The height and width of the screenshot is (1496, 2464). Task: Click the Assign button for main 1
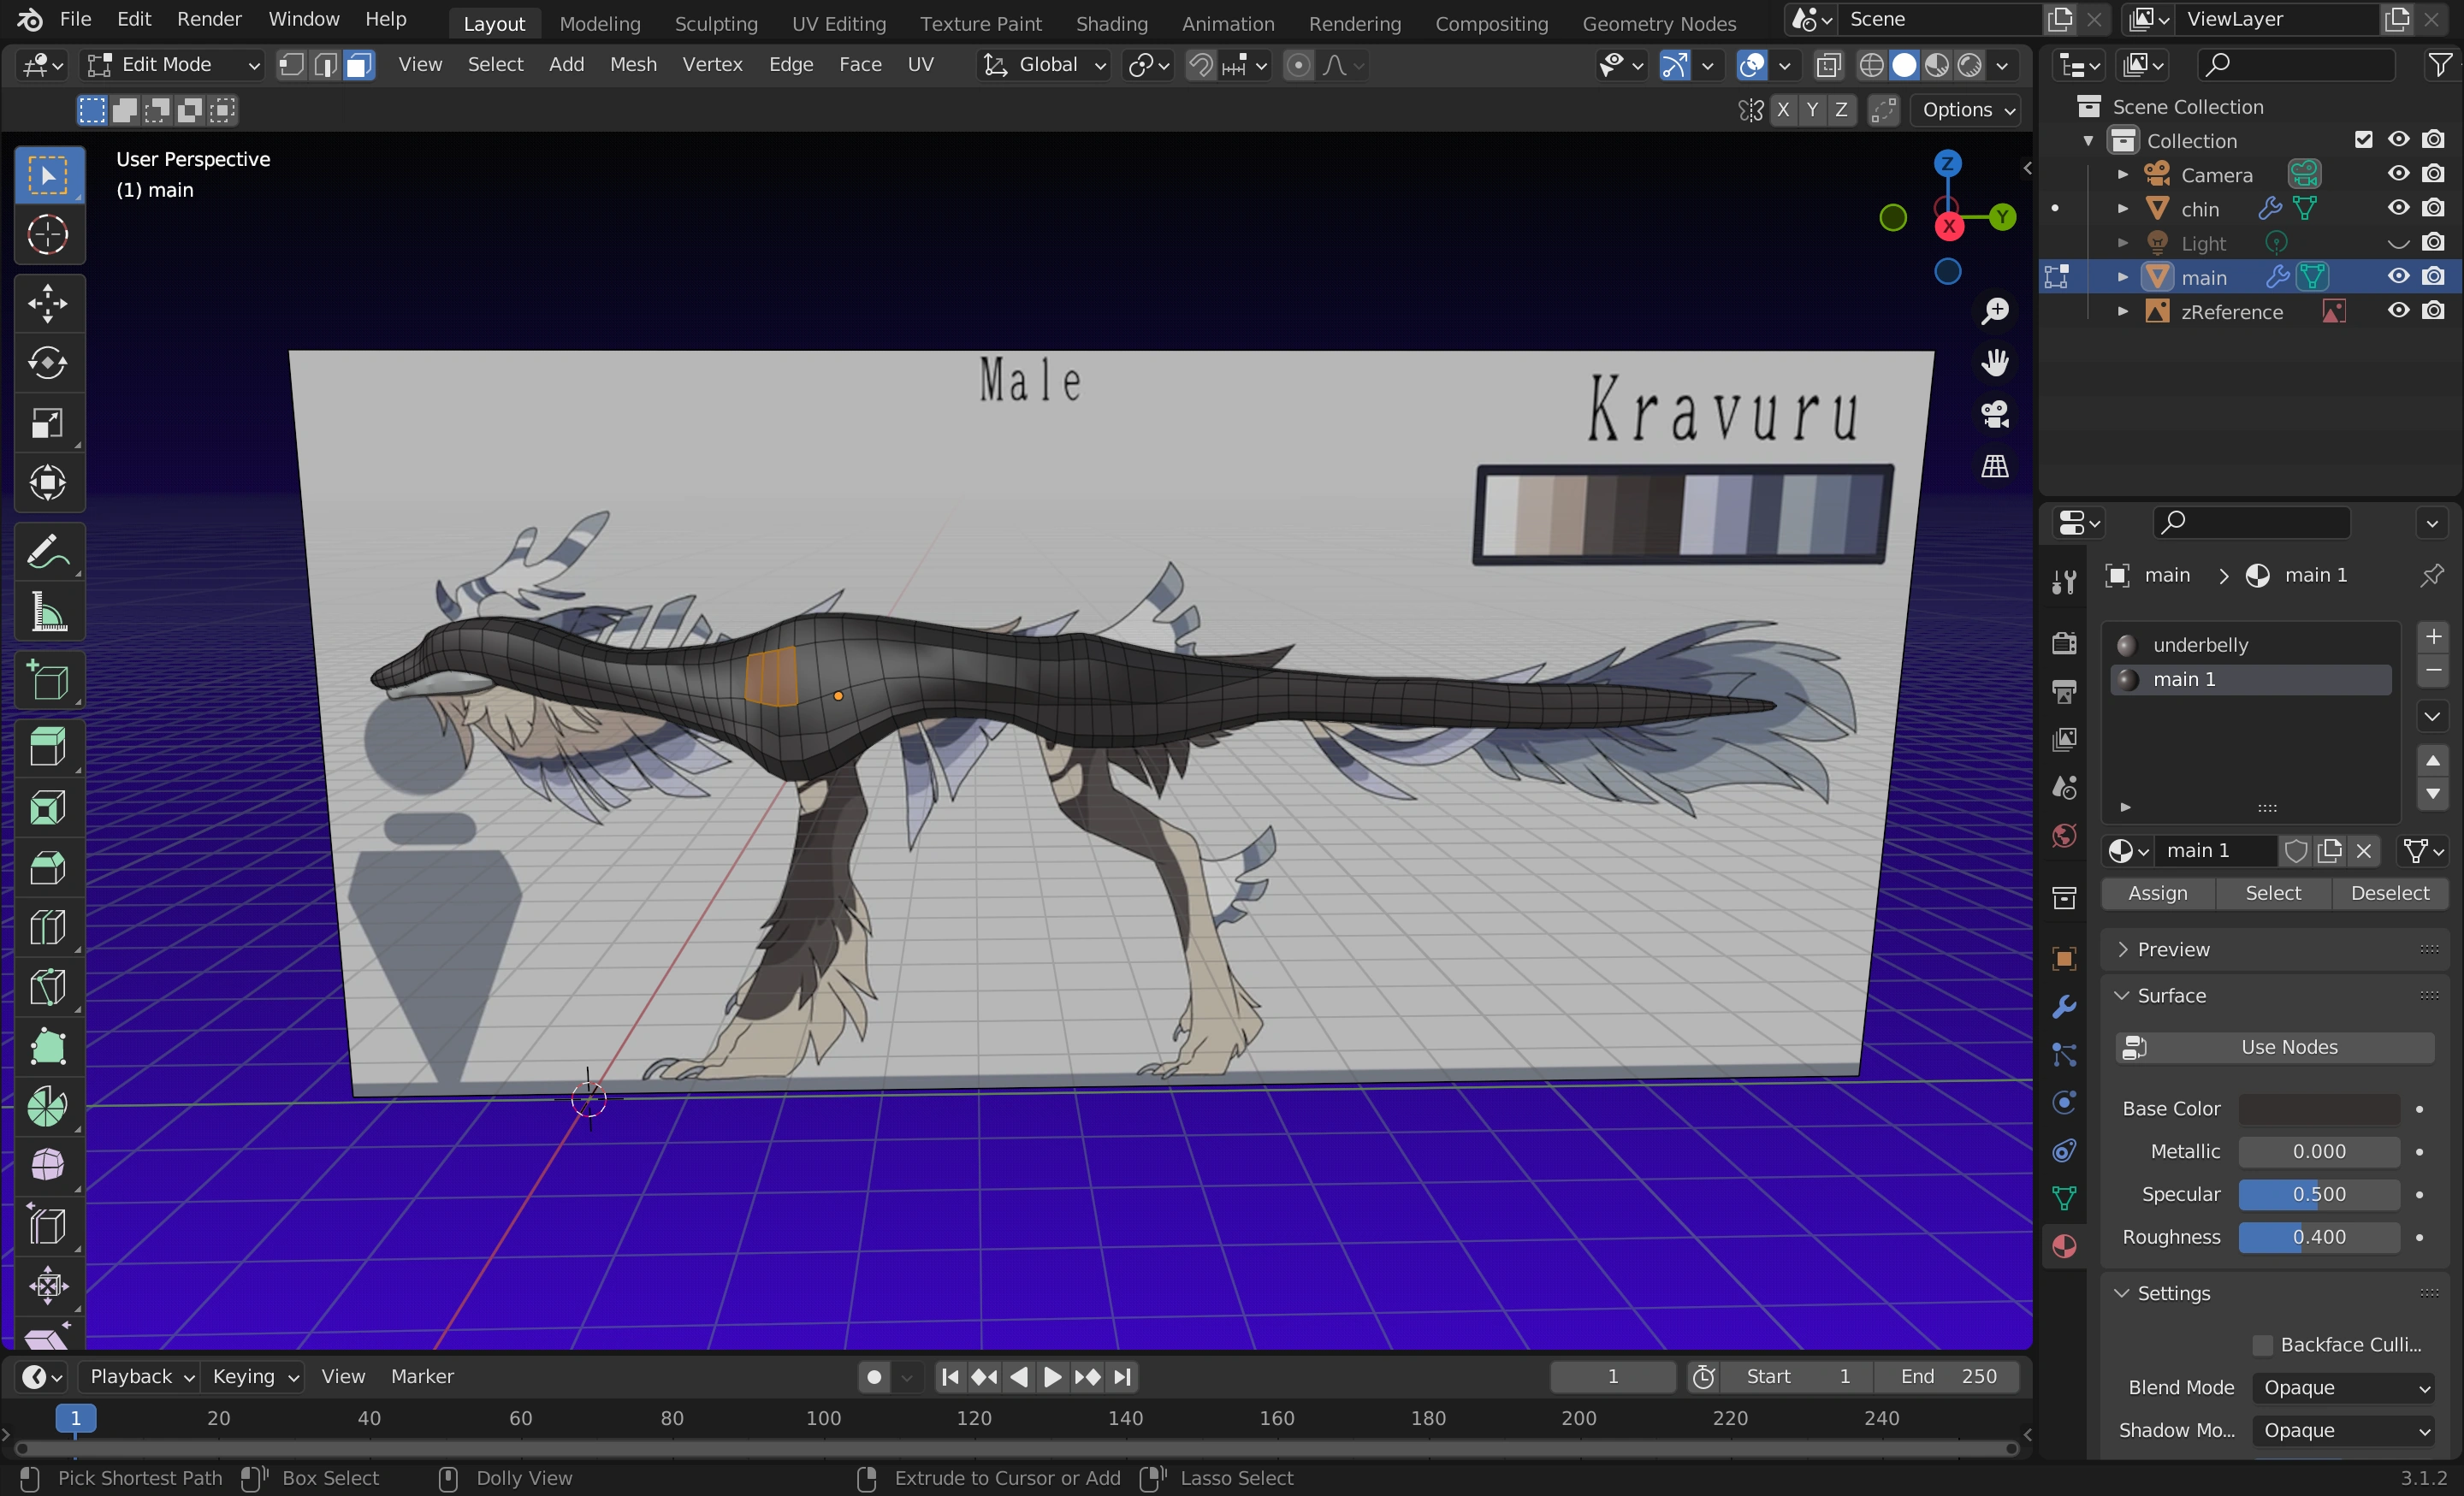point(2156,893)
